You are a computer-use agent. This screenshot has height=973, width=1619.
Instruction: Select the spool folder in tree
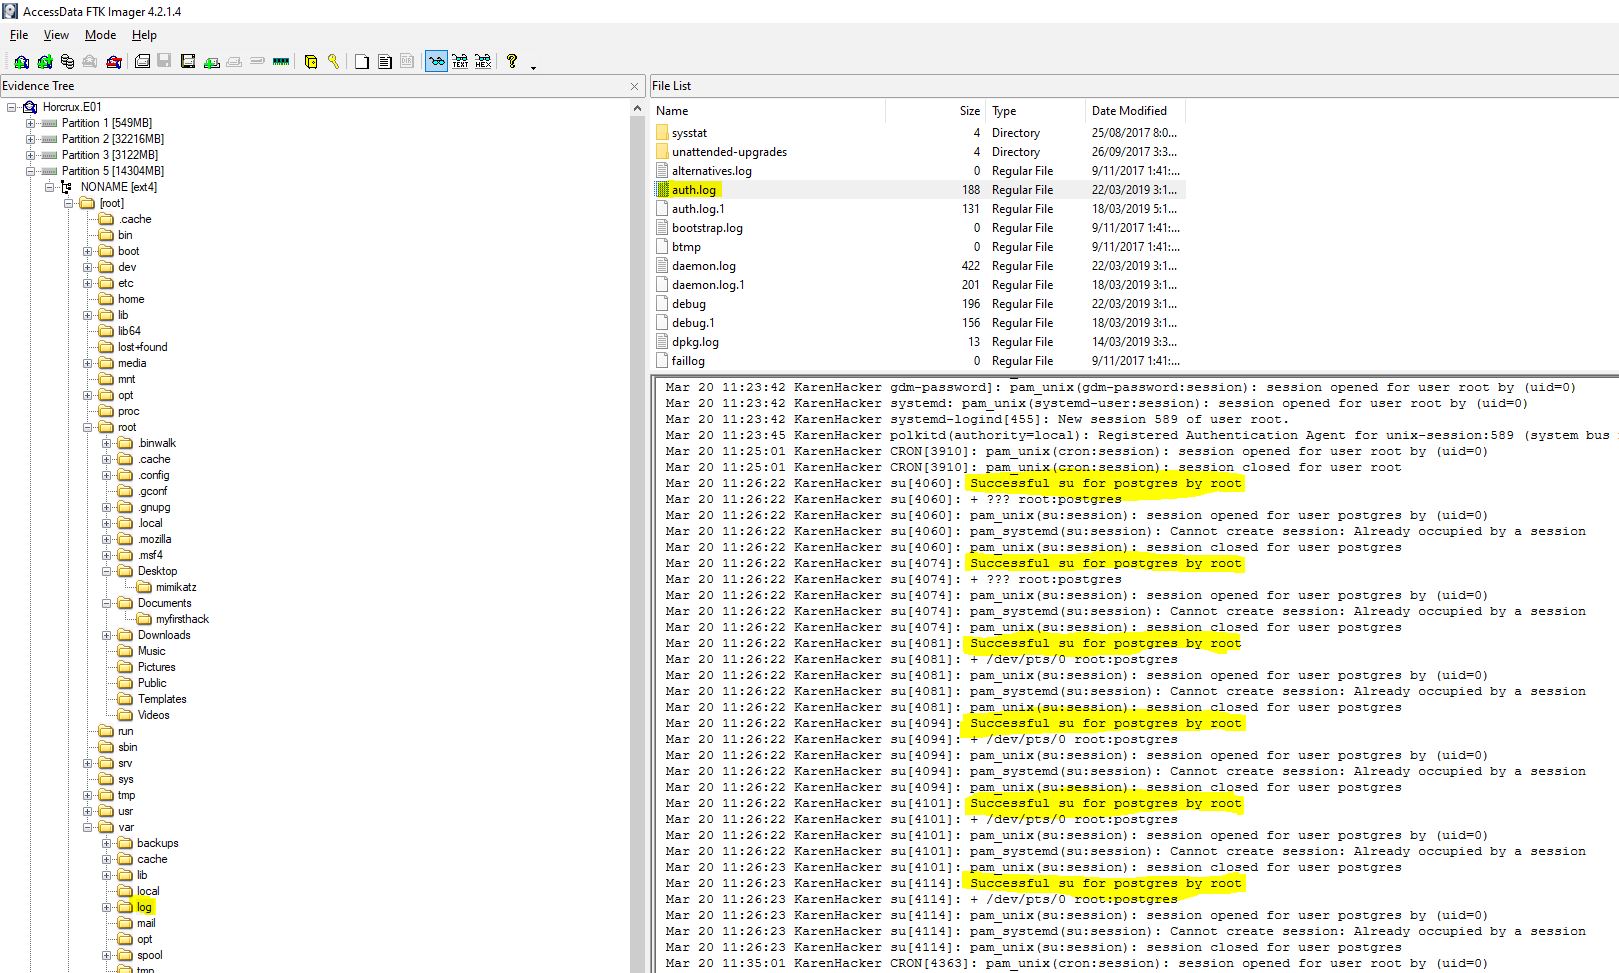(149, 955)
